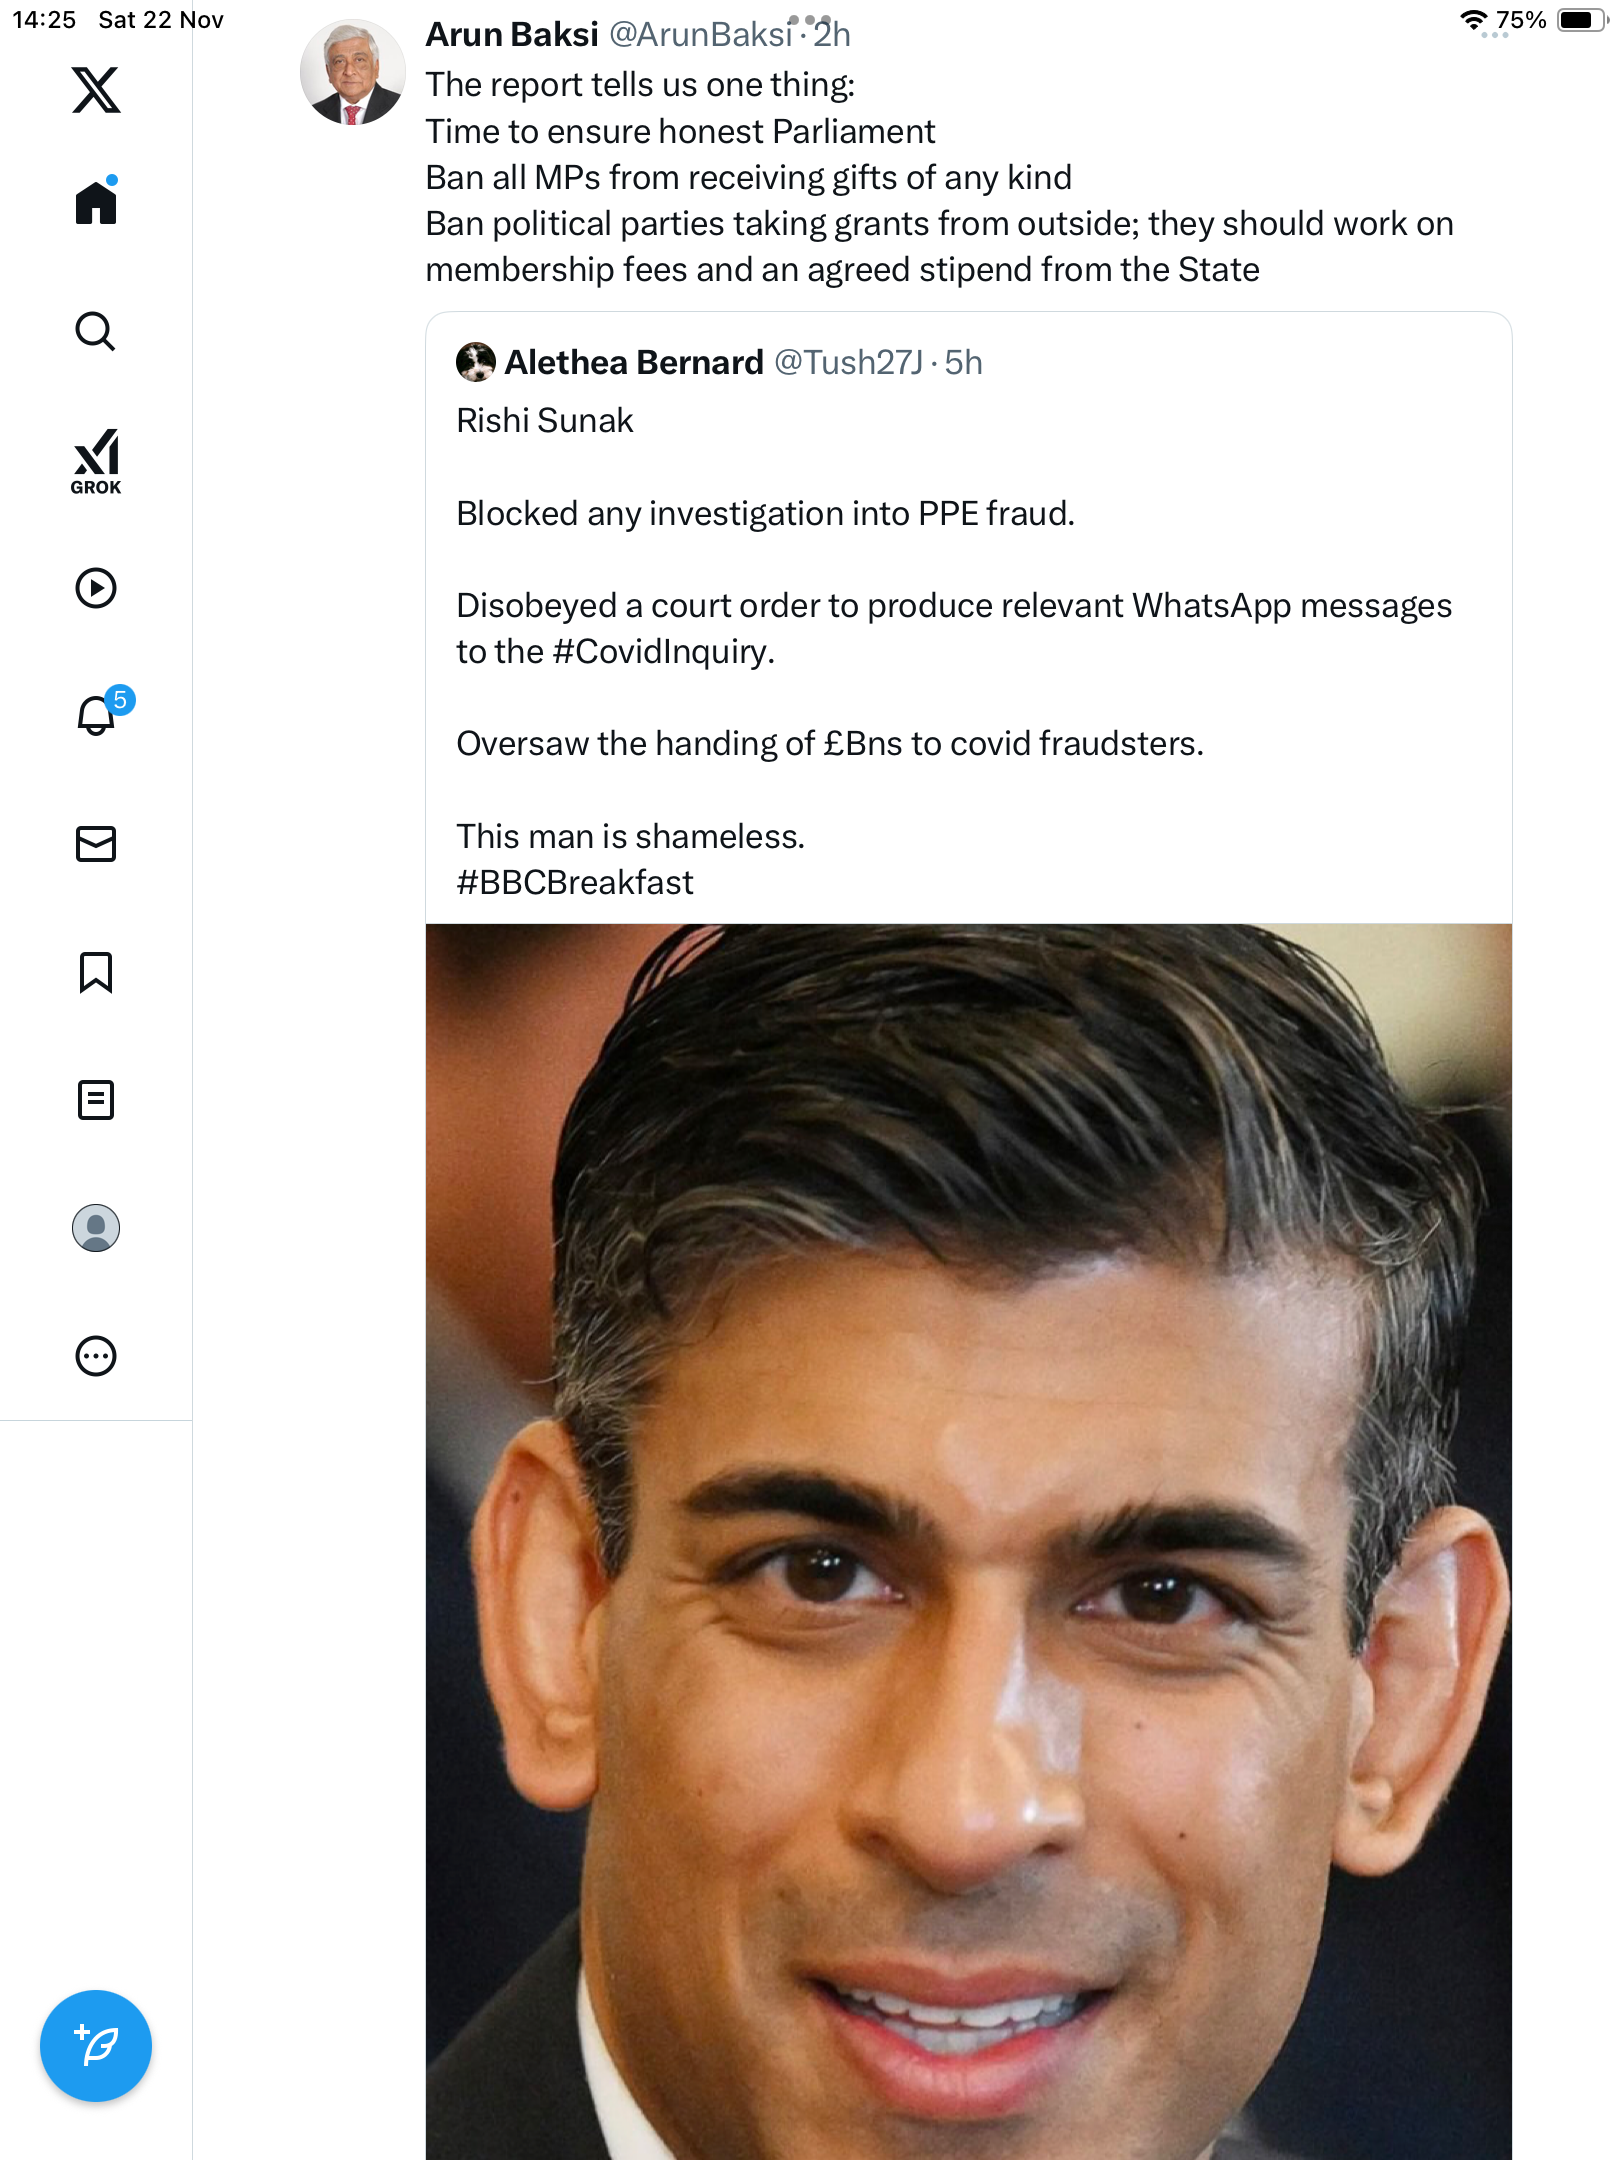Open the Search page
The height and width of the screenshot is (2160, 1620).
point(96,331)
